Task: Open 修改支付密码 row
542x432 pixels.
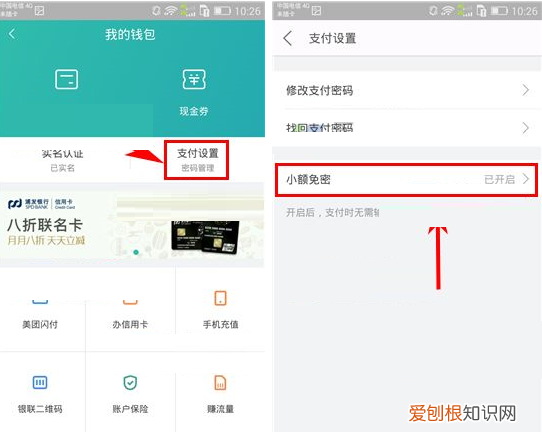Action: pos(406,90)
